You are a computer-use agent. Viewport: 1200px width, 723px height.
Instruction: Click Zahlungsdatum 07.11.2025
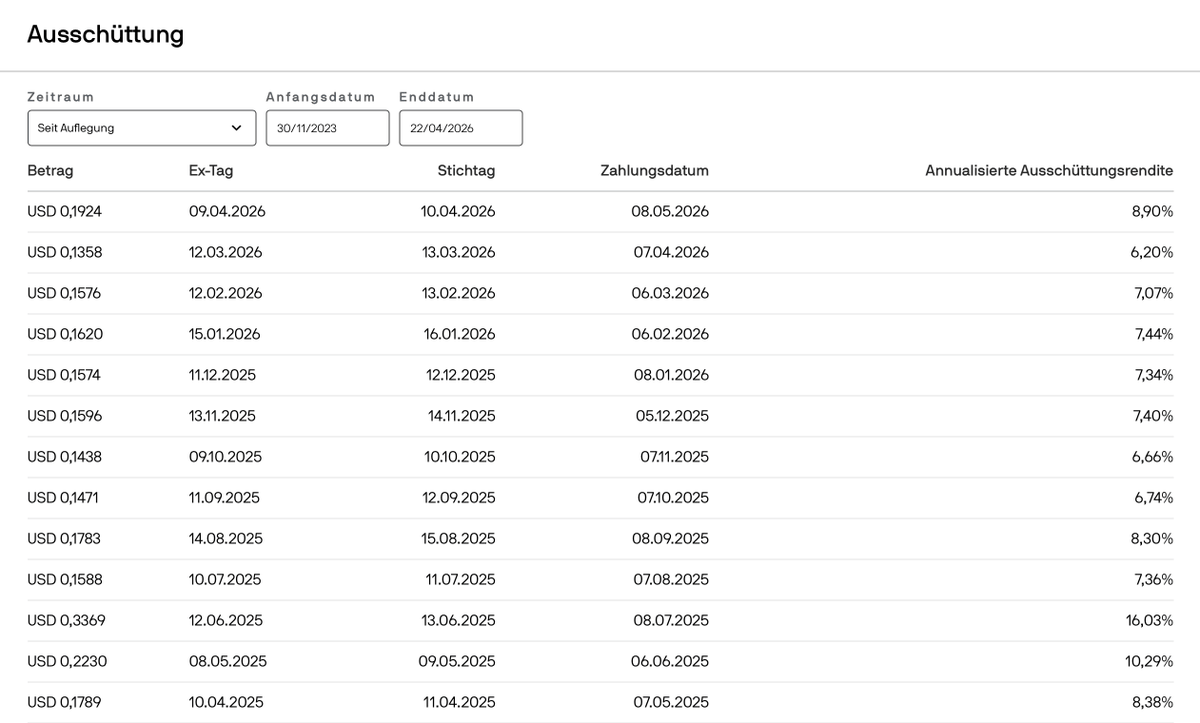click(675, 457)
